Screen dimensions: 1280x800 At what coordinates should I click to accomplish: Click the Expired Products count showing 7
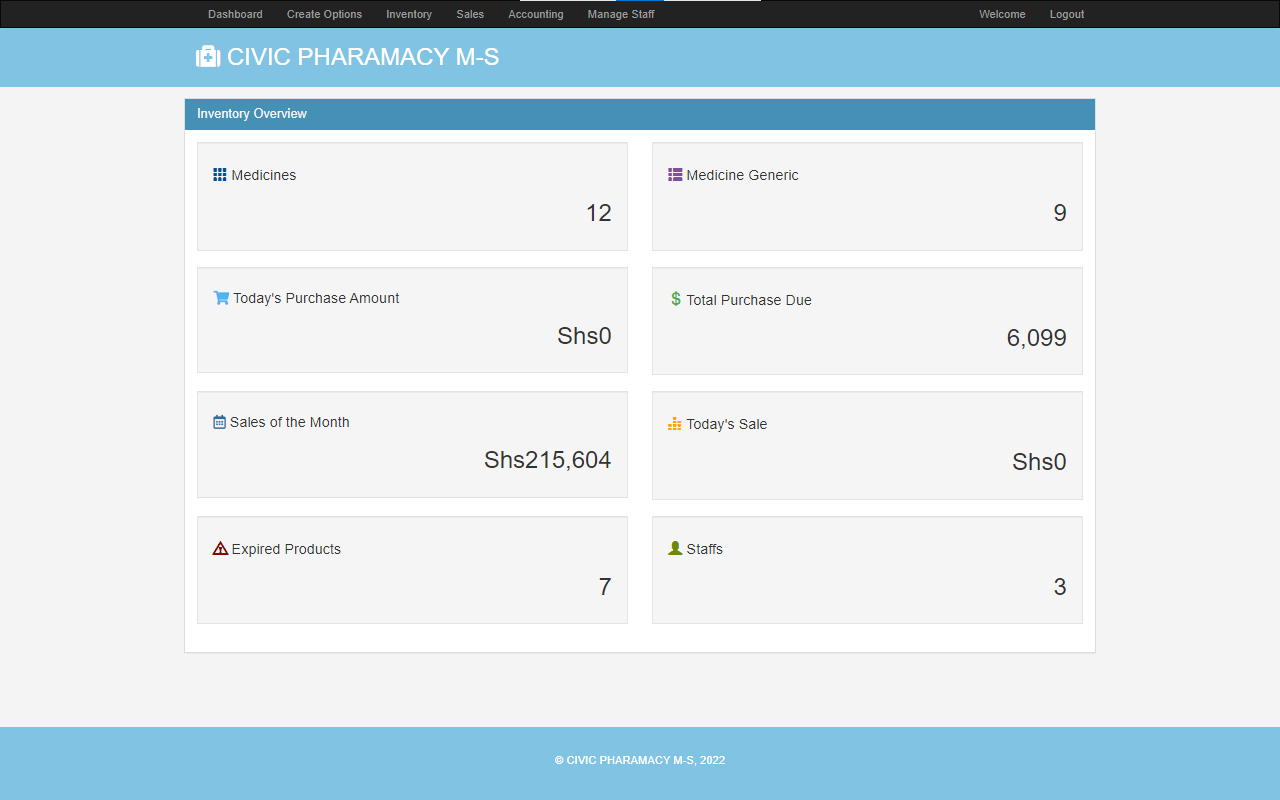tap(604, 587)
